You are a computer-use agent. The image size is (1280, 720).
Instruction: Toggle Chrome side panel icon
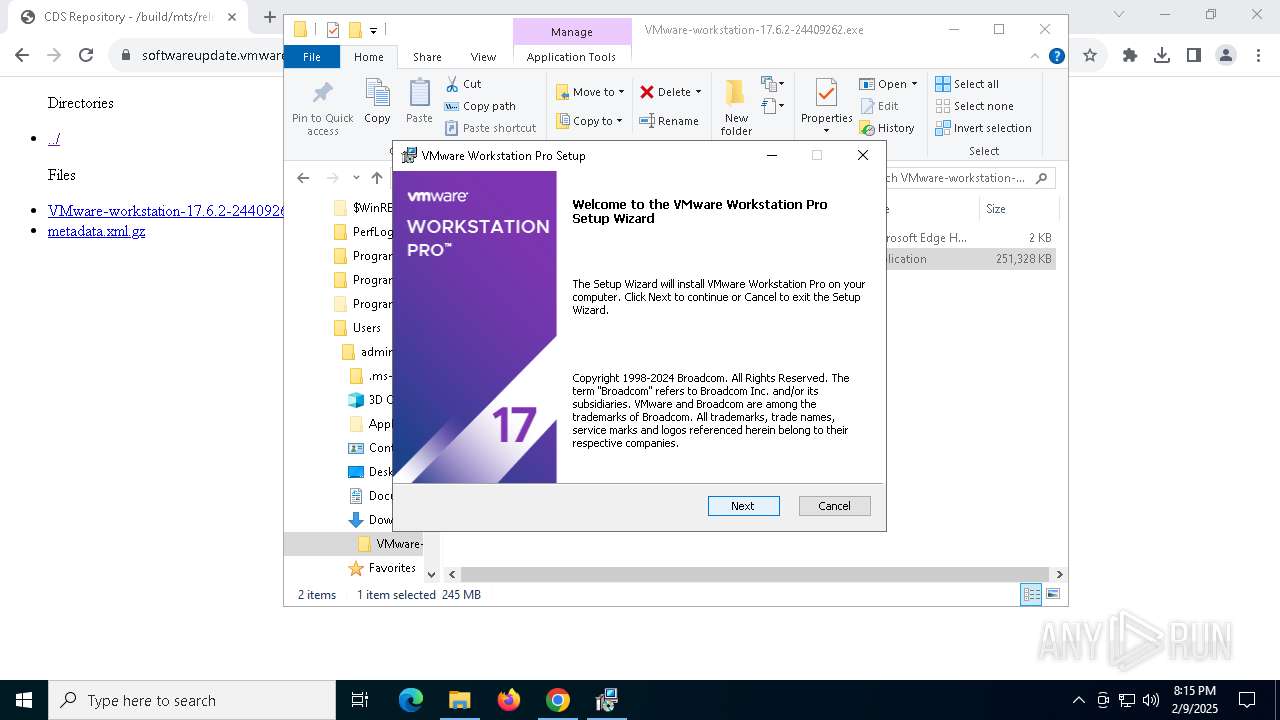[1194, 55]
